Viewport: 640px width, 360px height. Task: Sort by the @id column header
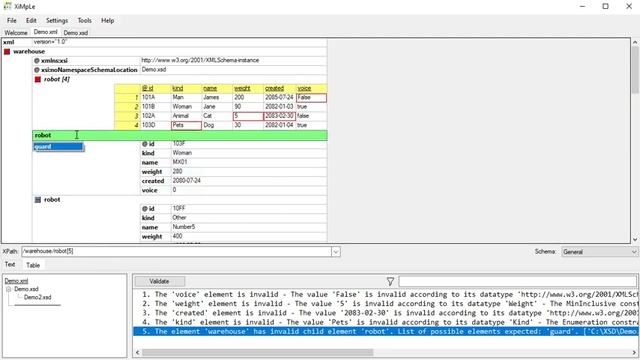click(x=156, y=88)
